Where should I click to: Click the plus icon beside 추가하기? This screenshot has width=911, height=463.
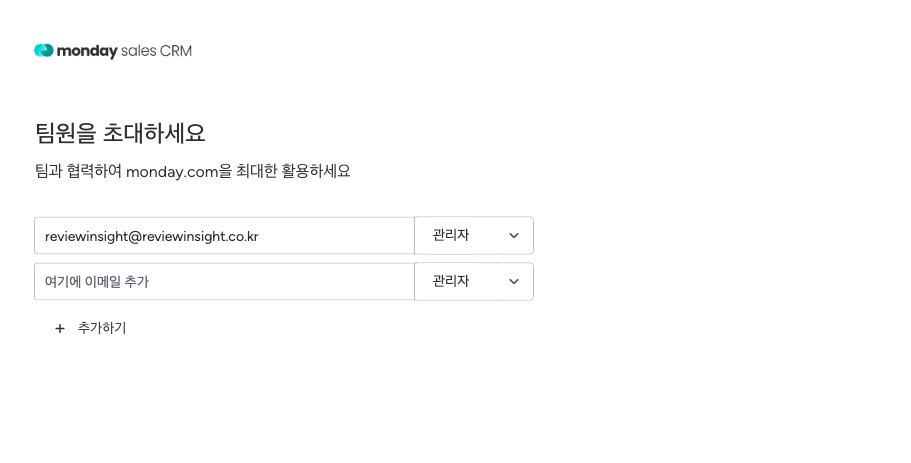(60, 328)
